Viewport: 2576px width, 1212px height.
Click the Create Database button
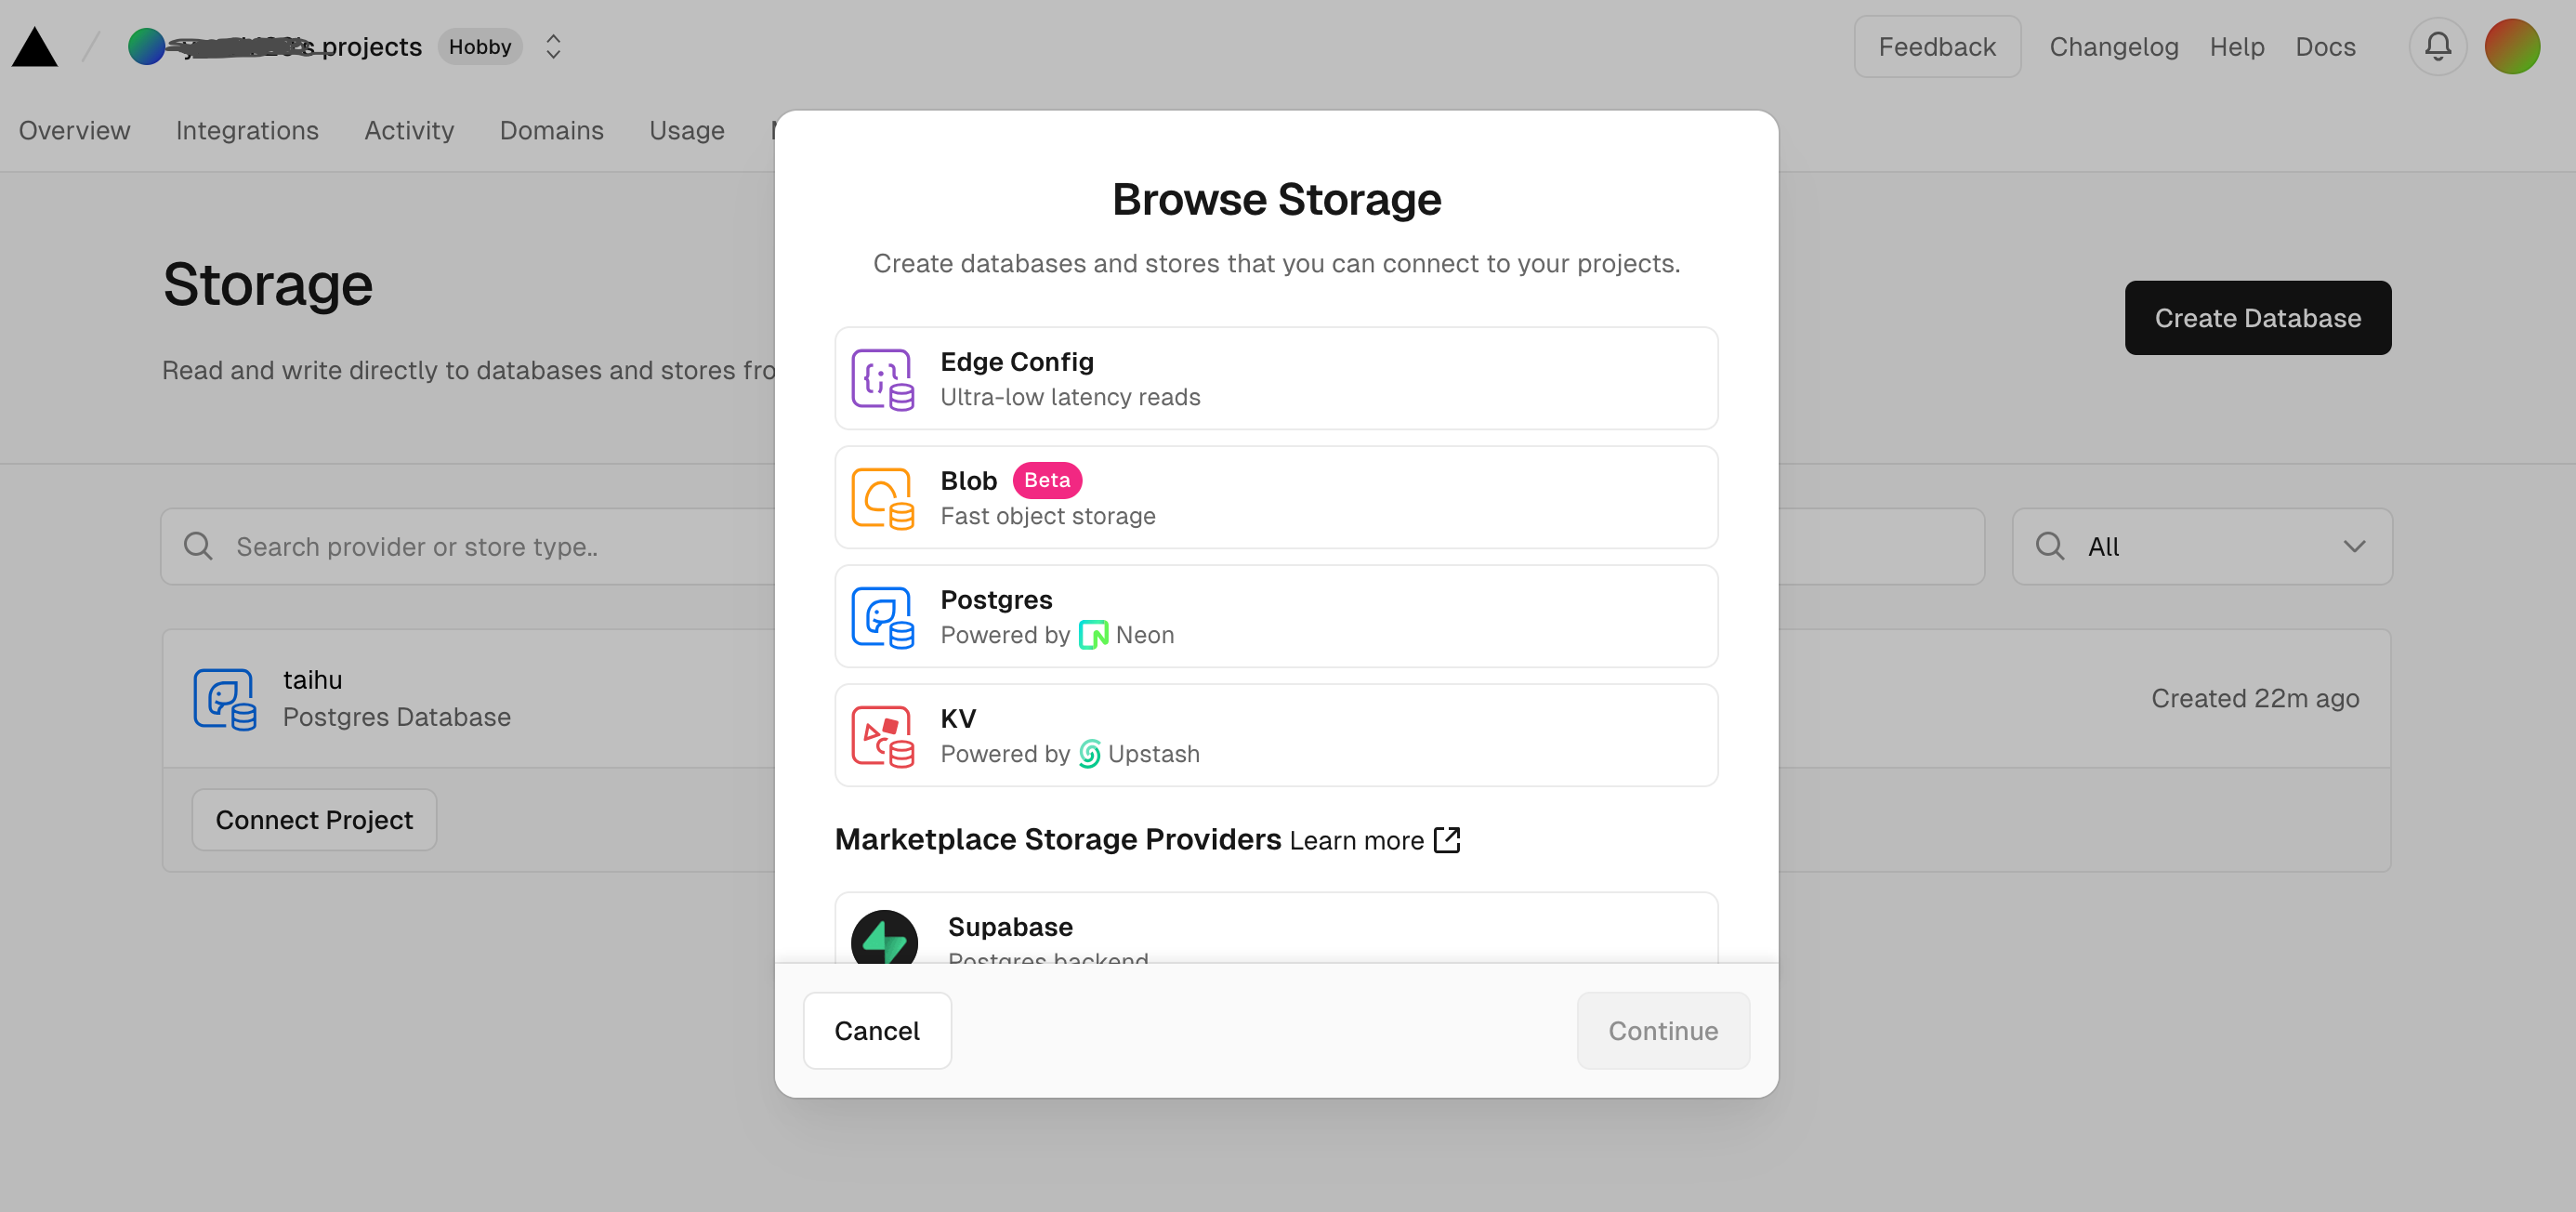click(2257, 318)
